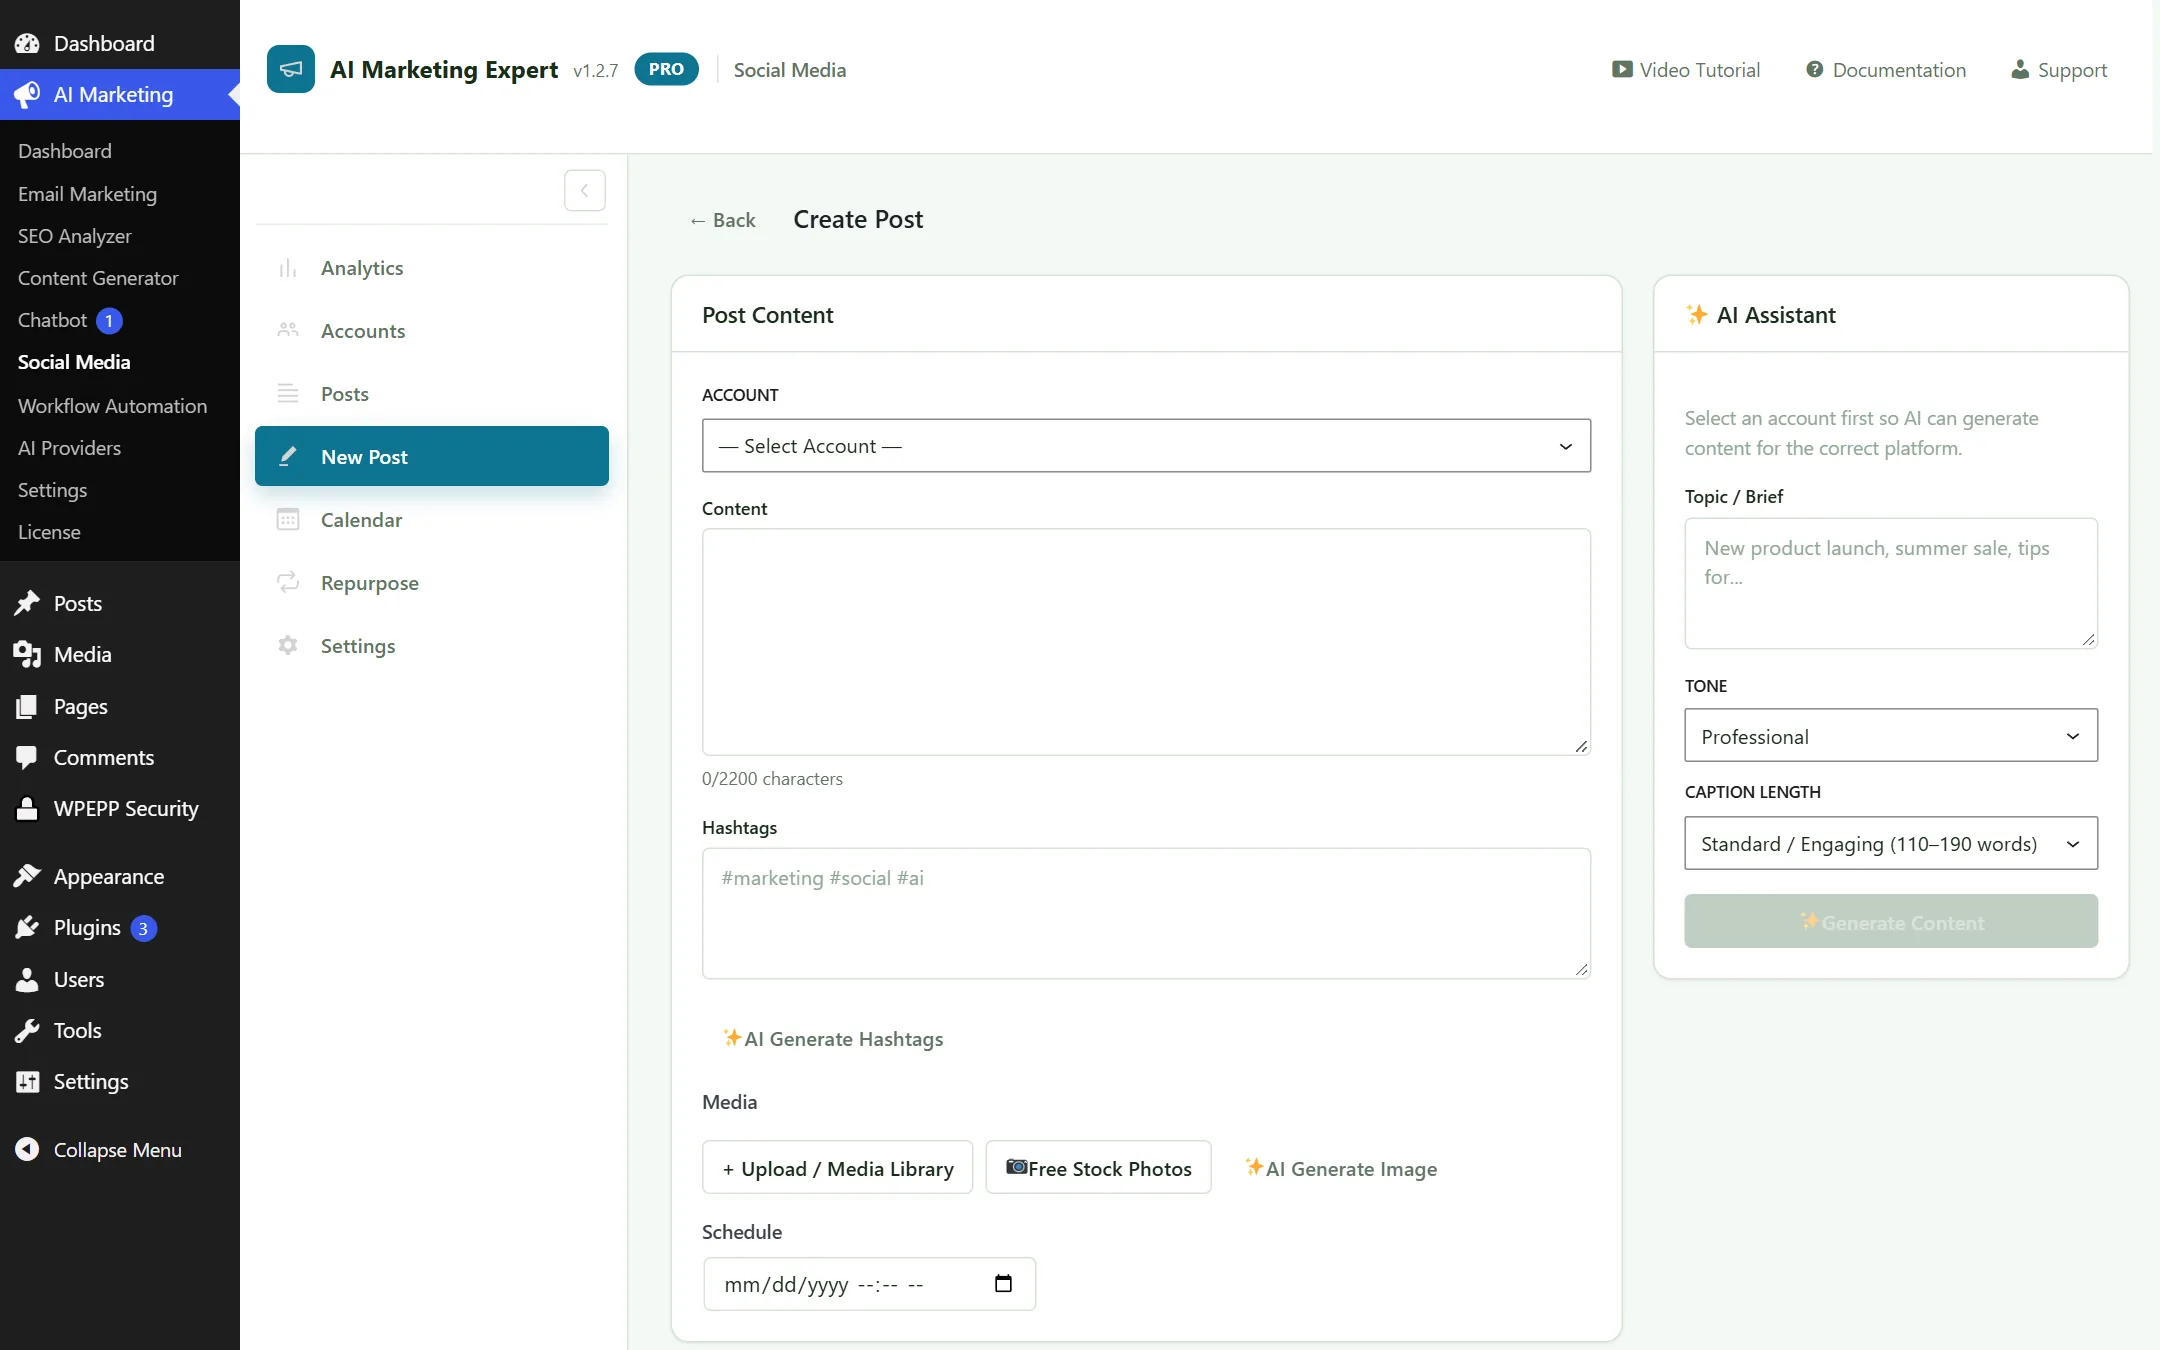Click the Appearance paintbrush icon
This screenshot has width=2160, height=1350.
[x=27, y=876]
